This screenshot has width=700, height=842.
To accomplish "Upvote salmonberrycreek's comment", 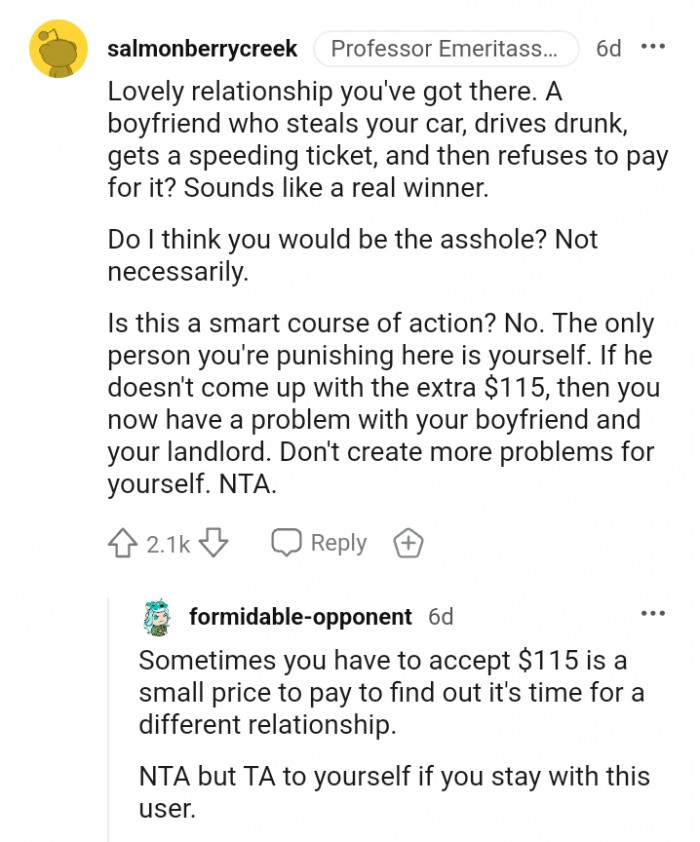I will tap(122, 544).
